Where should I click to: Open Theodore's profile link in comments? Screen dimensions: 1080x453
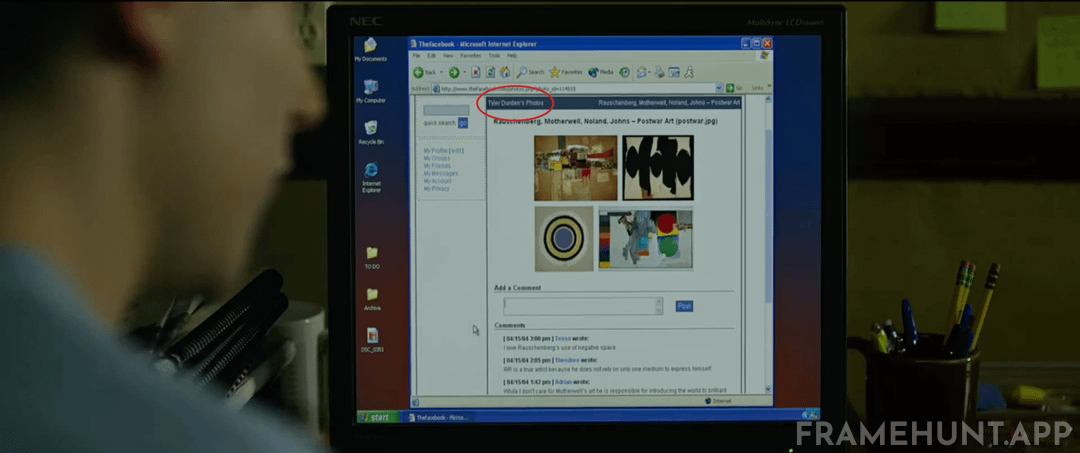pyautogui.click(x=567, y=360)
